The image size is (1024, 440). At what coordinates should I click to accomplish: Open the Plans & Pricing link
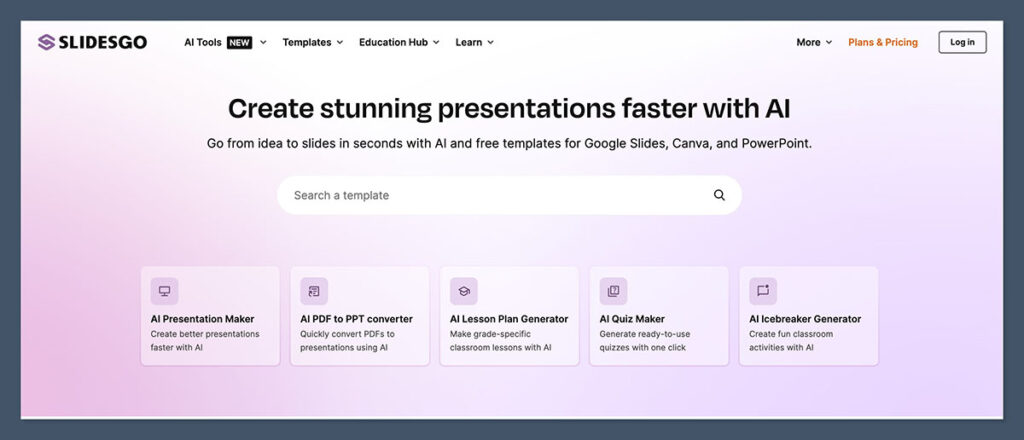[x=883, y=42]
